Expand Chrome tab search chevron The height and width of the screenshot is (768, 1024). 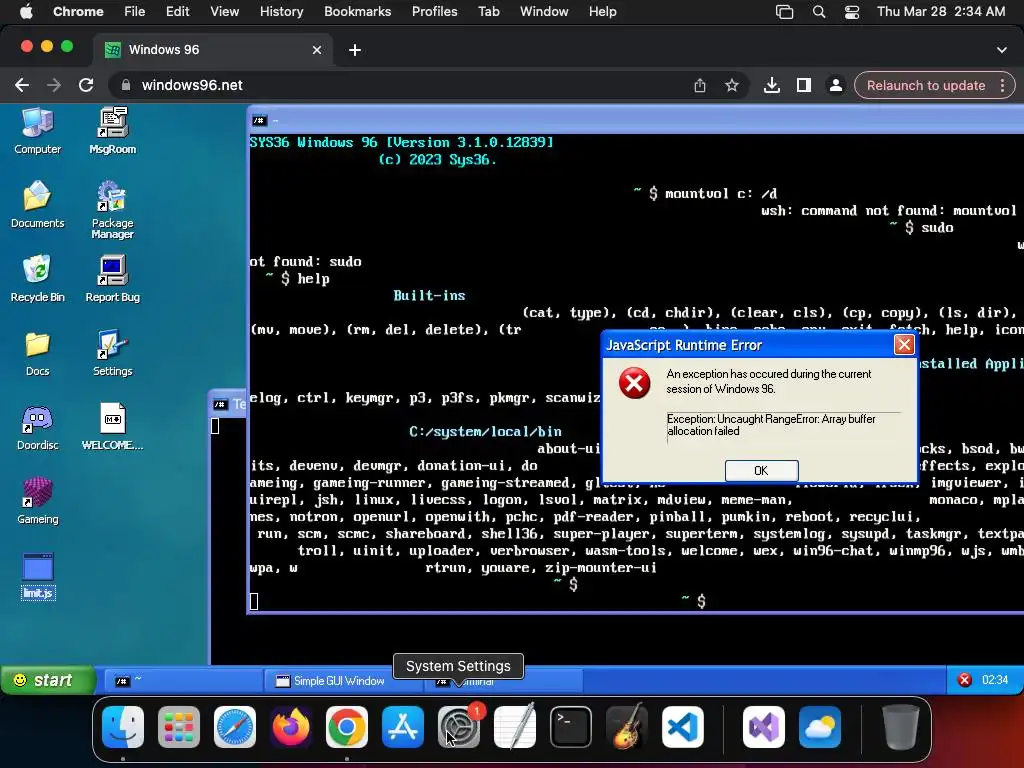point(1001,50)
